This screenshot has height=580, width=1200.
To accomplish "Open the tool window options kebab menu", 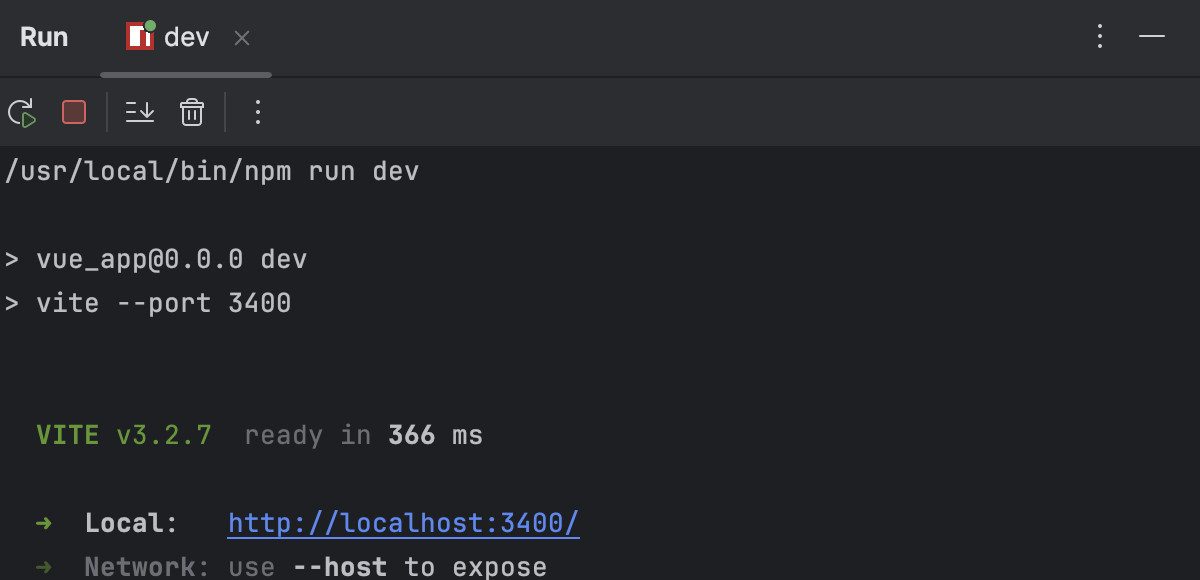I will point(1099,36).
